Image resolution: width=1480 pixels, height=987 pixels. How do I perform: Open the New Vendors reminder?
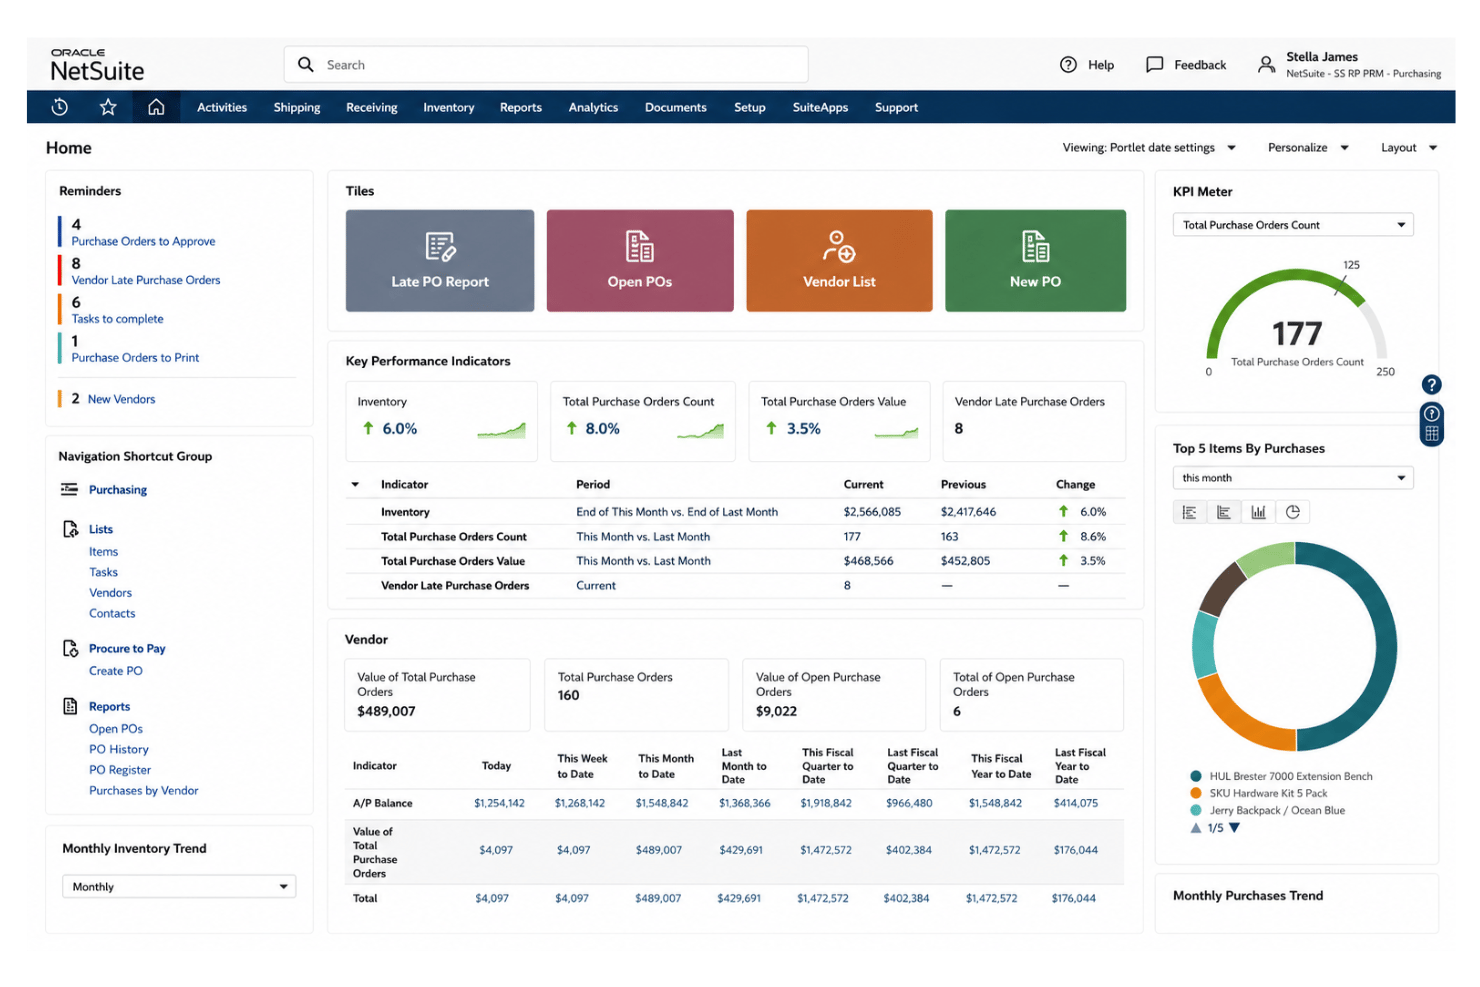(121, 399)
